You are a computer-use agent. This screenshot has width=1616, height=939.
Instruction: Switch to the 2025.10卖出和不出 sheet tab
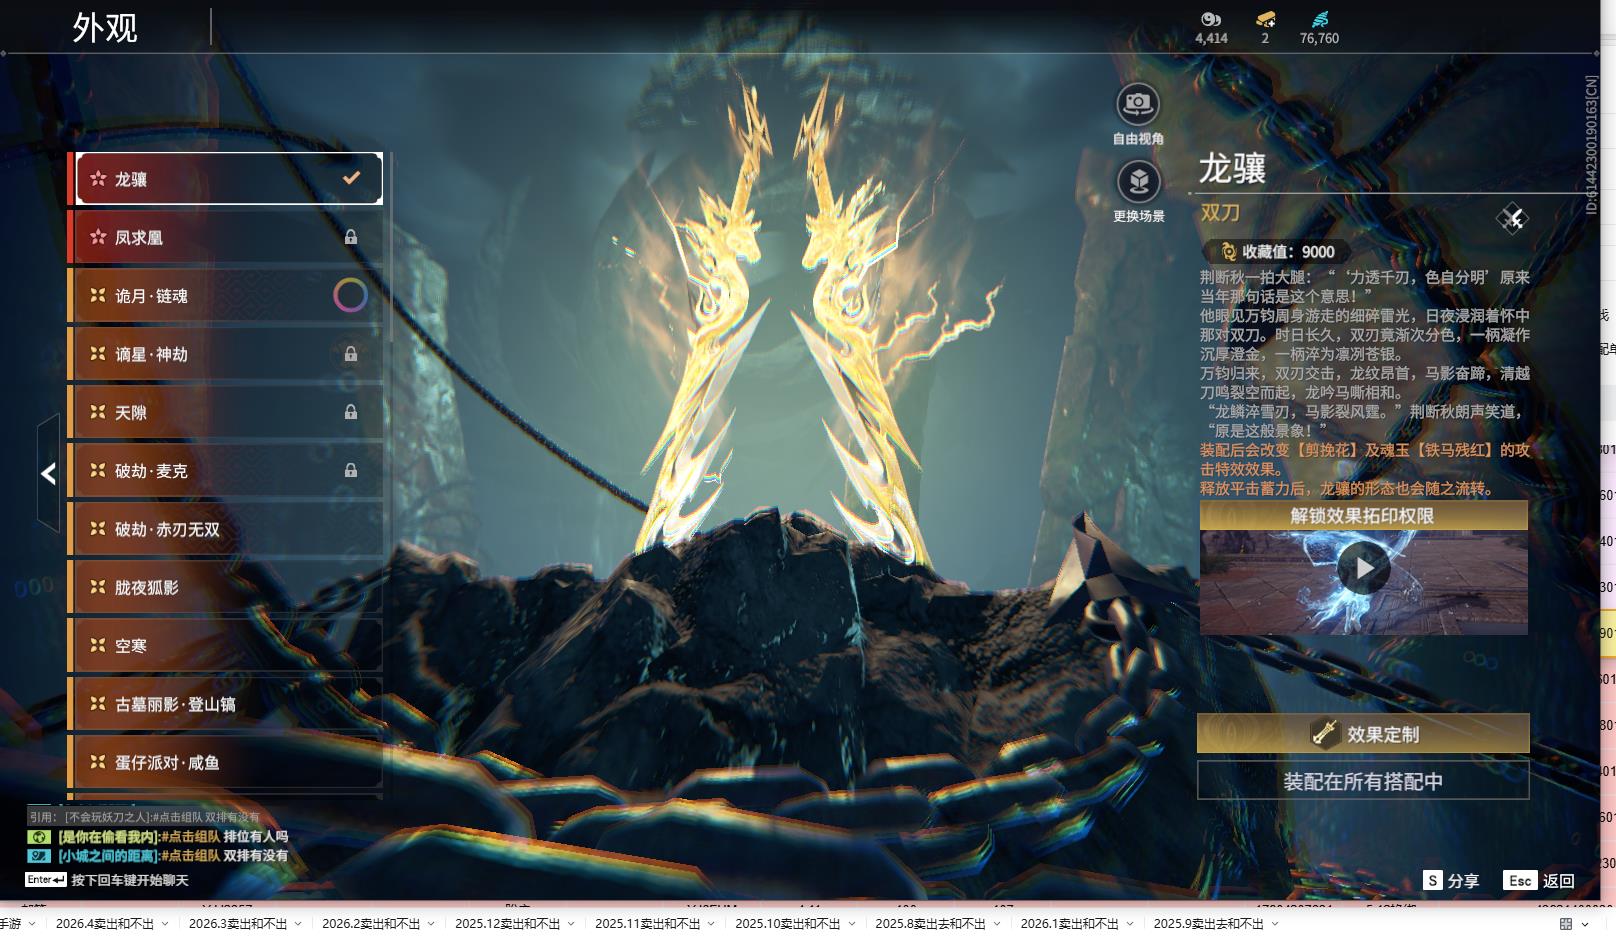pos(787,924)
